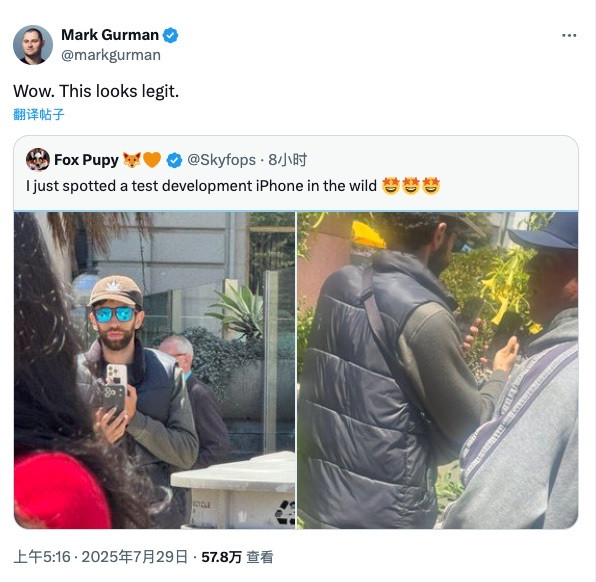
Task: Open the left photo of man with sunglasses
Action: click(154, 370)
